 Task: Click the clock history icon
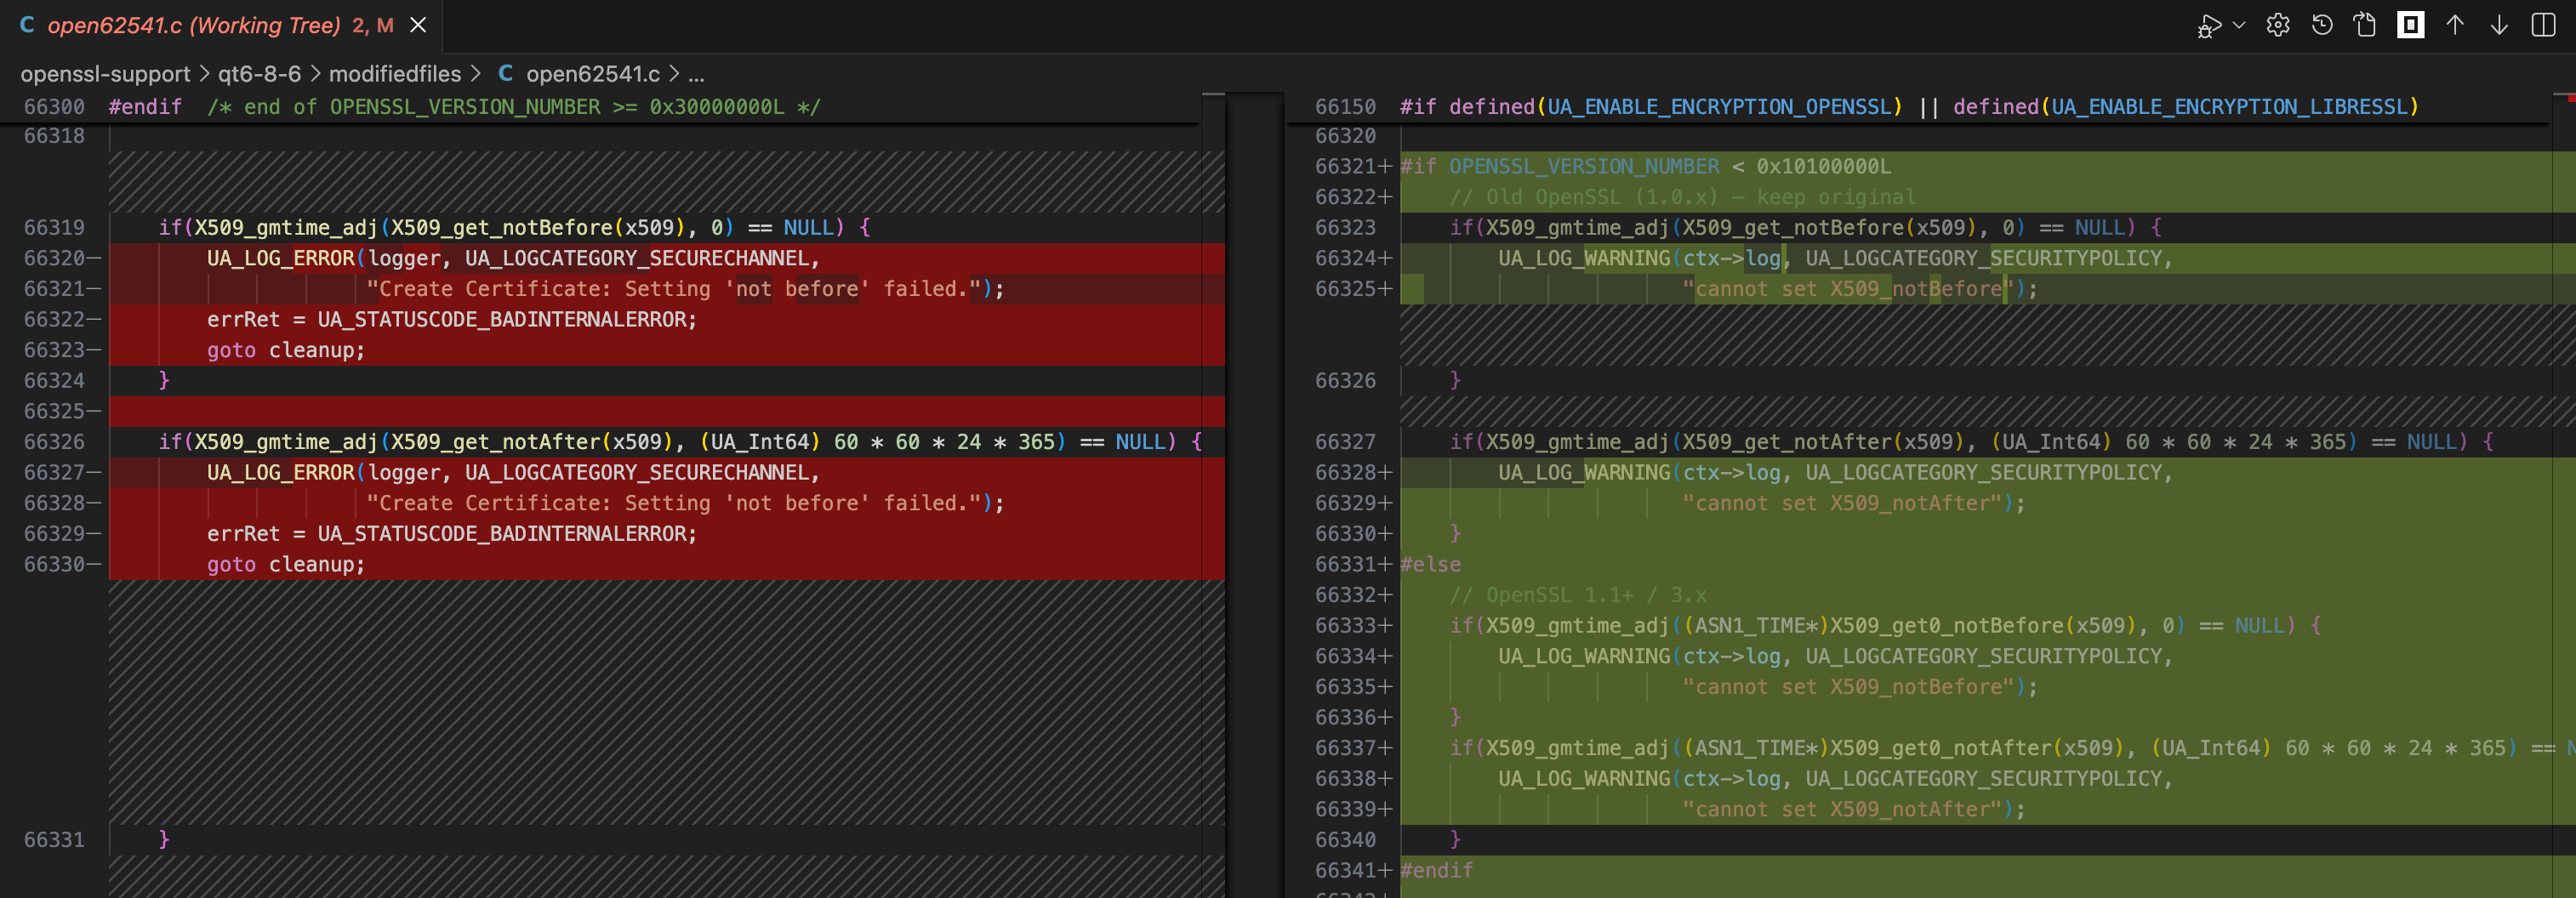coord(2322,25)
